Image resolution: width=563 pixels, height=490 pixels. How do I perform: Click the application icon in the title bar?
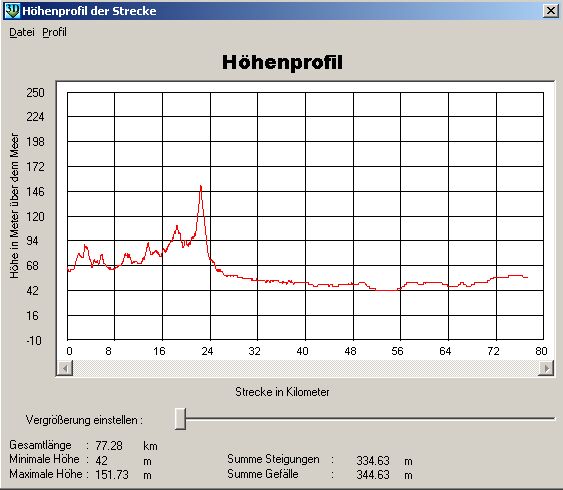coord(12,10)
